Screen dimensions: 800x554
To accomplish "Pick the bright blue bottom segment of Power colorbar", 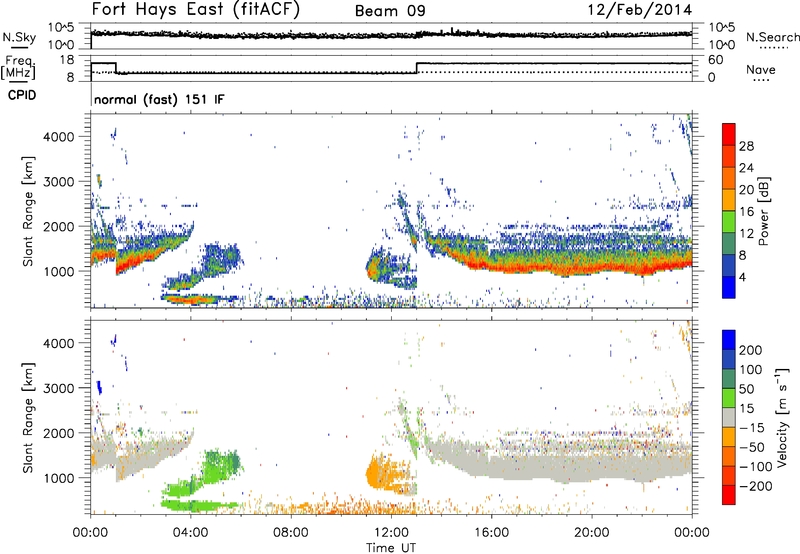I will click(x=729, y=287).
